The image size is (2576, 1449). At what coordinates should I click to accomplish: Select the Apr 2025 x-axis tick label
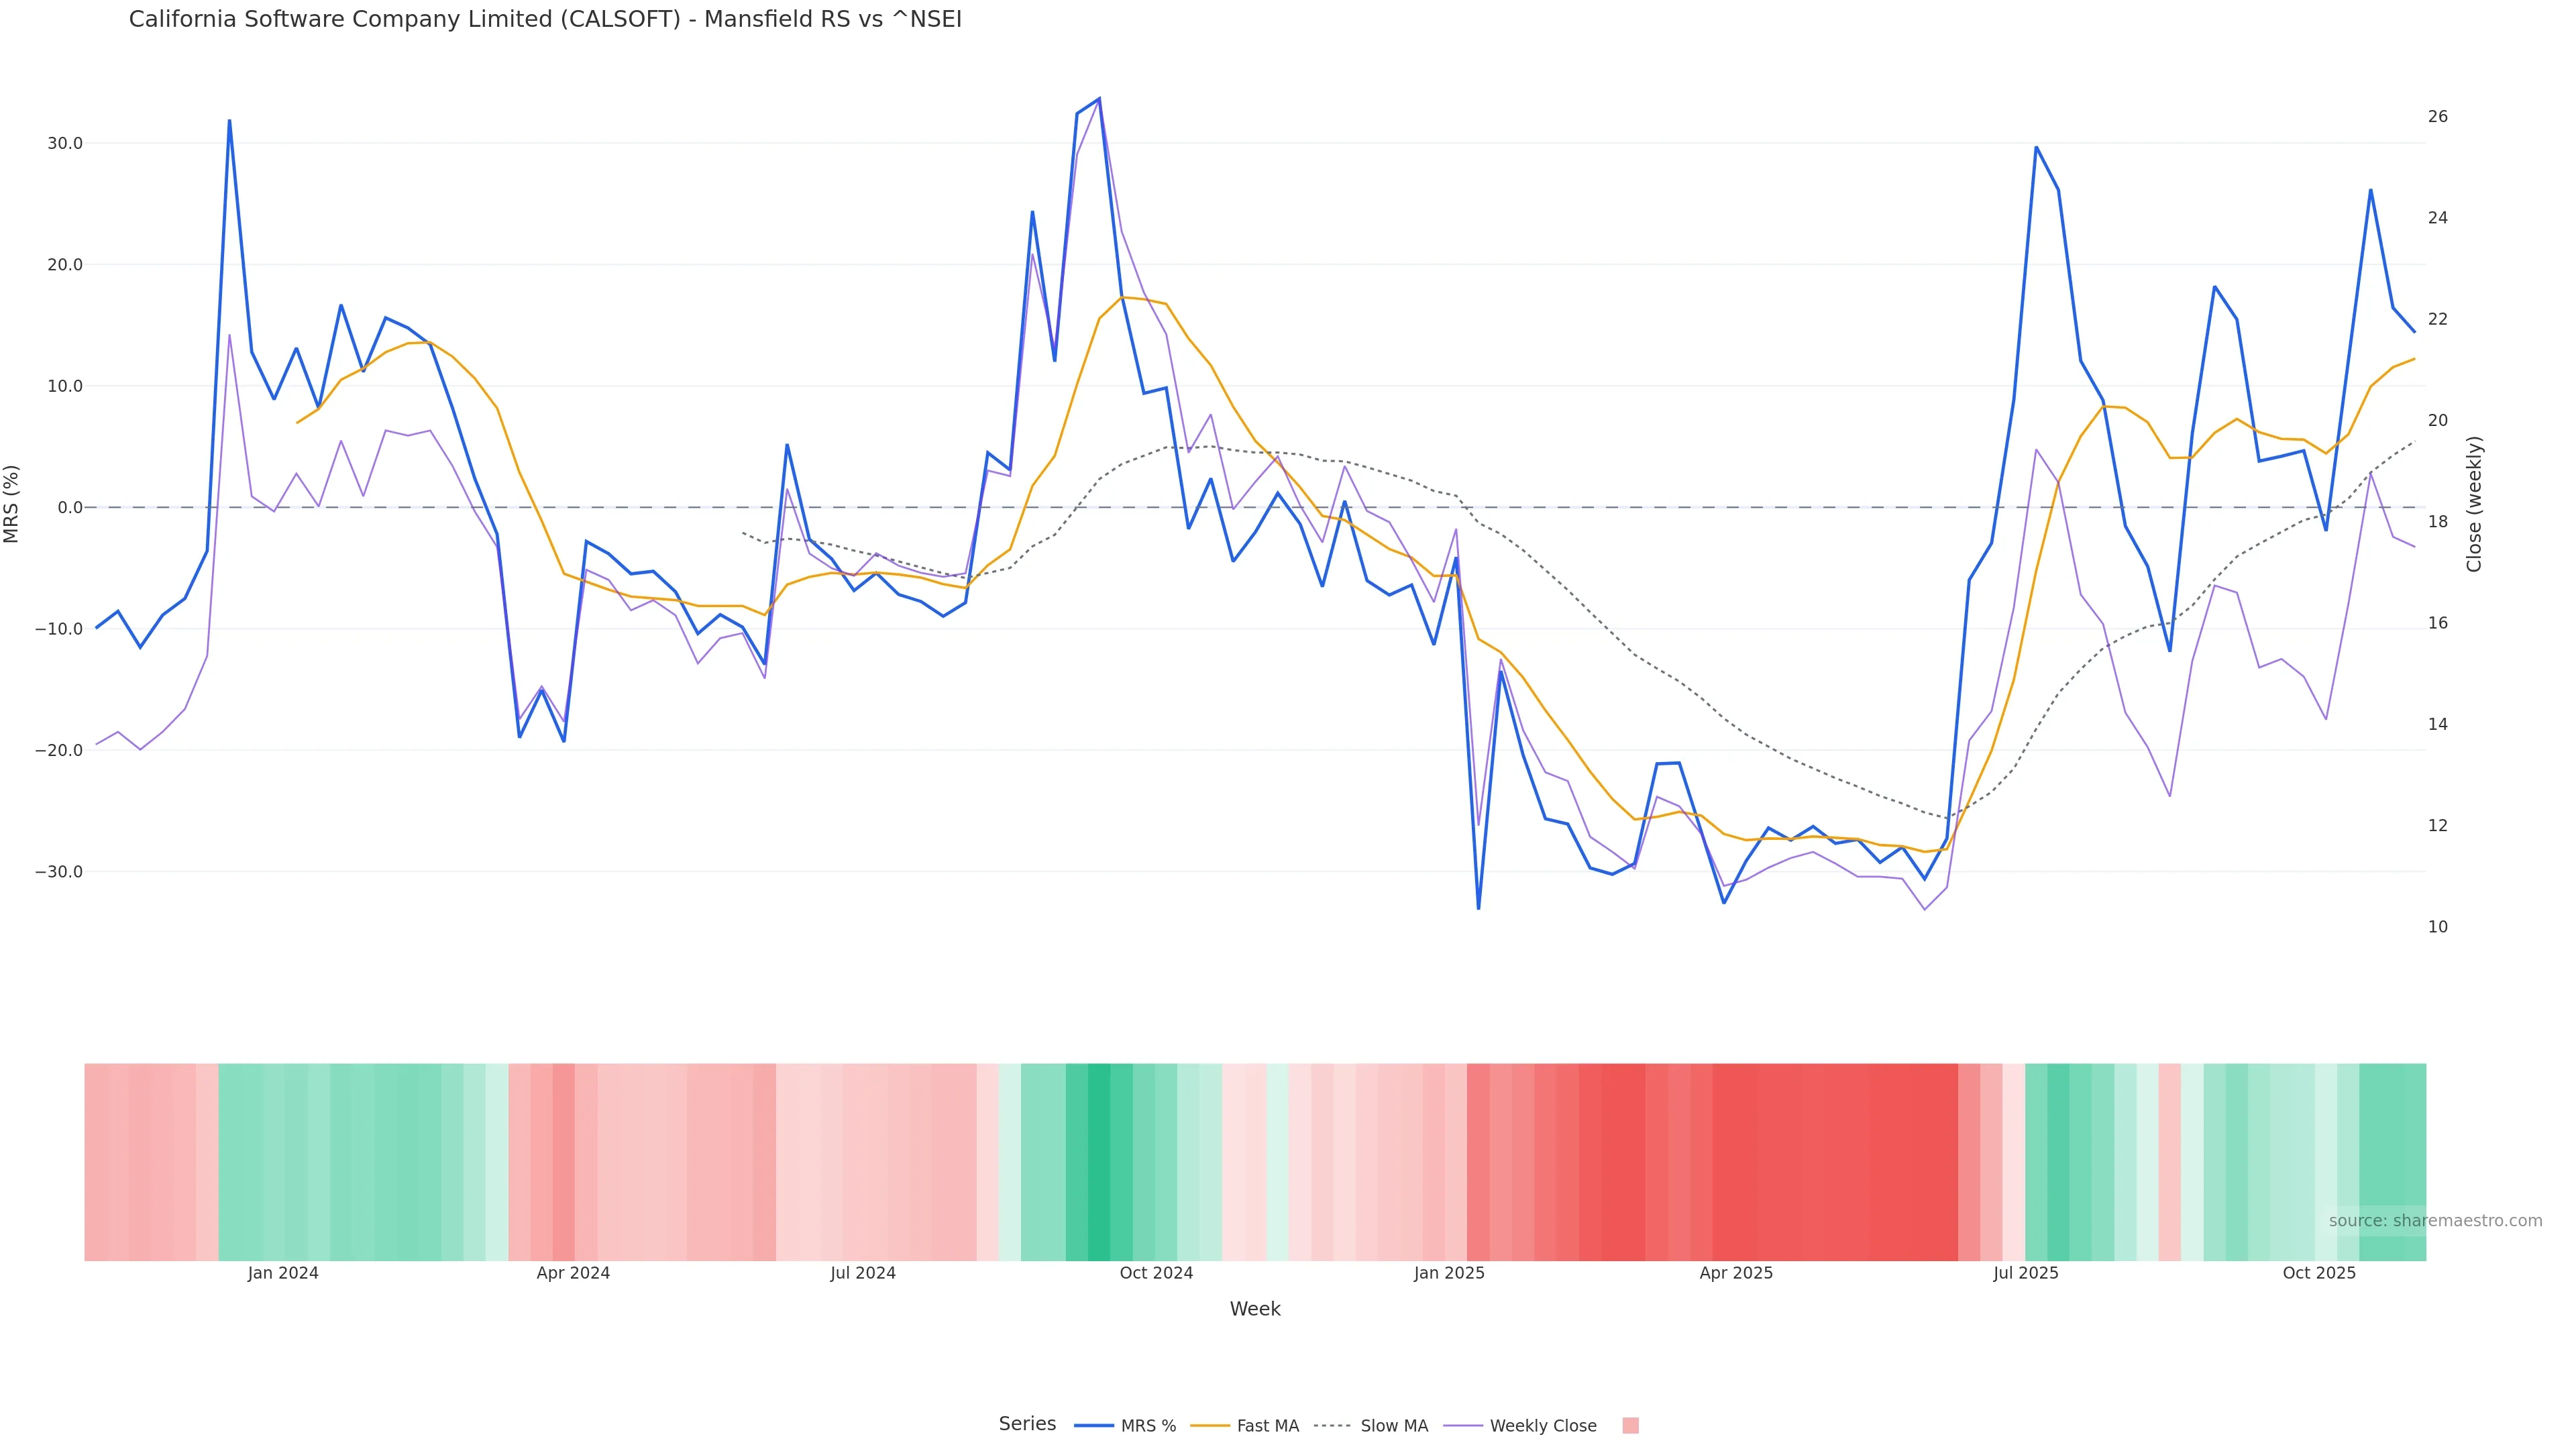tap(1736, 1273)
